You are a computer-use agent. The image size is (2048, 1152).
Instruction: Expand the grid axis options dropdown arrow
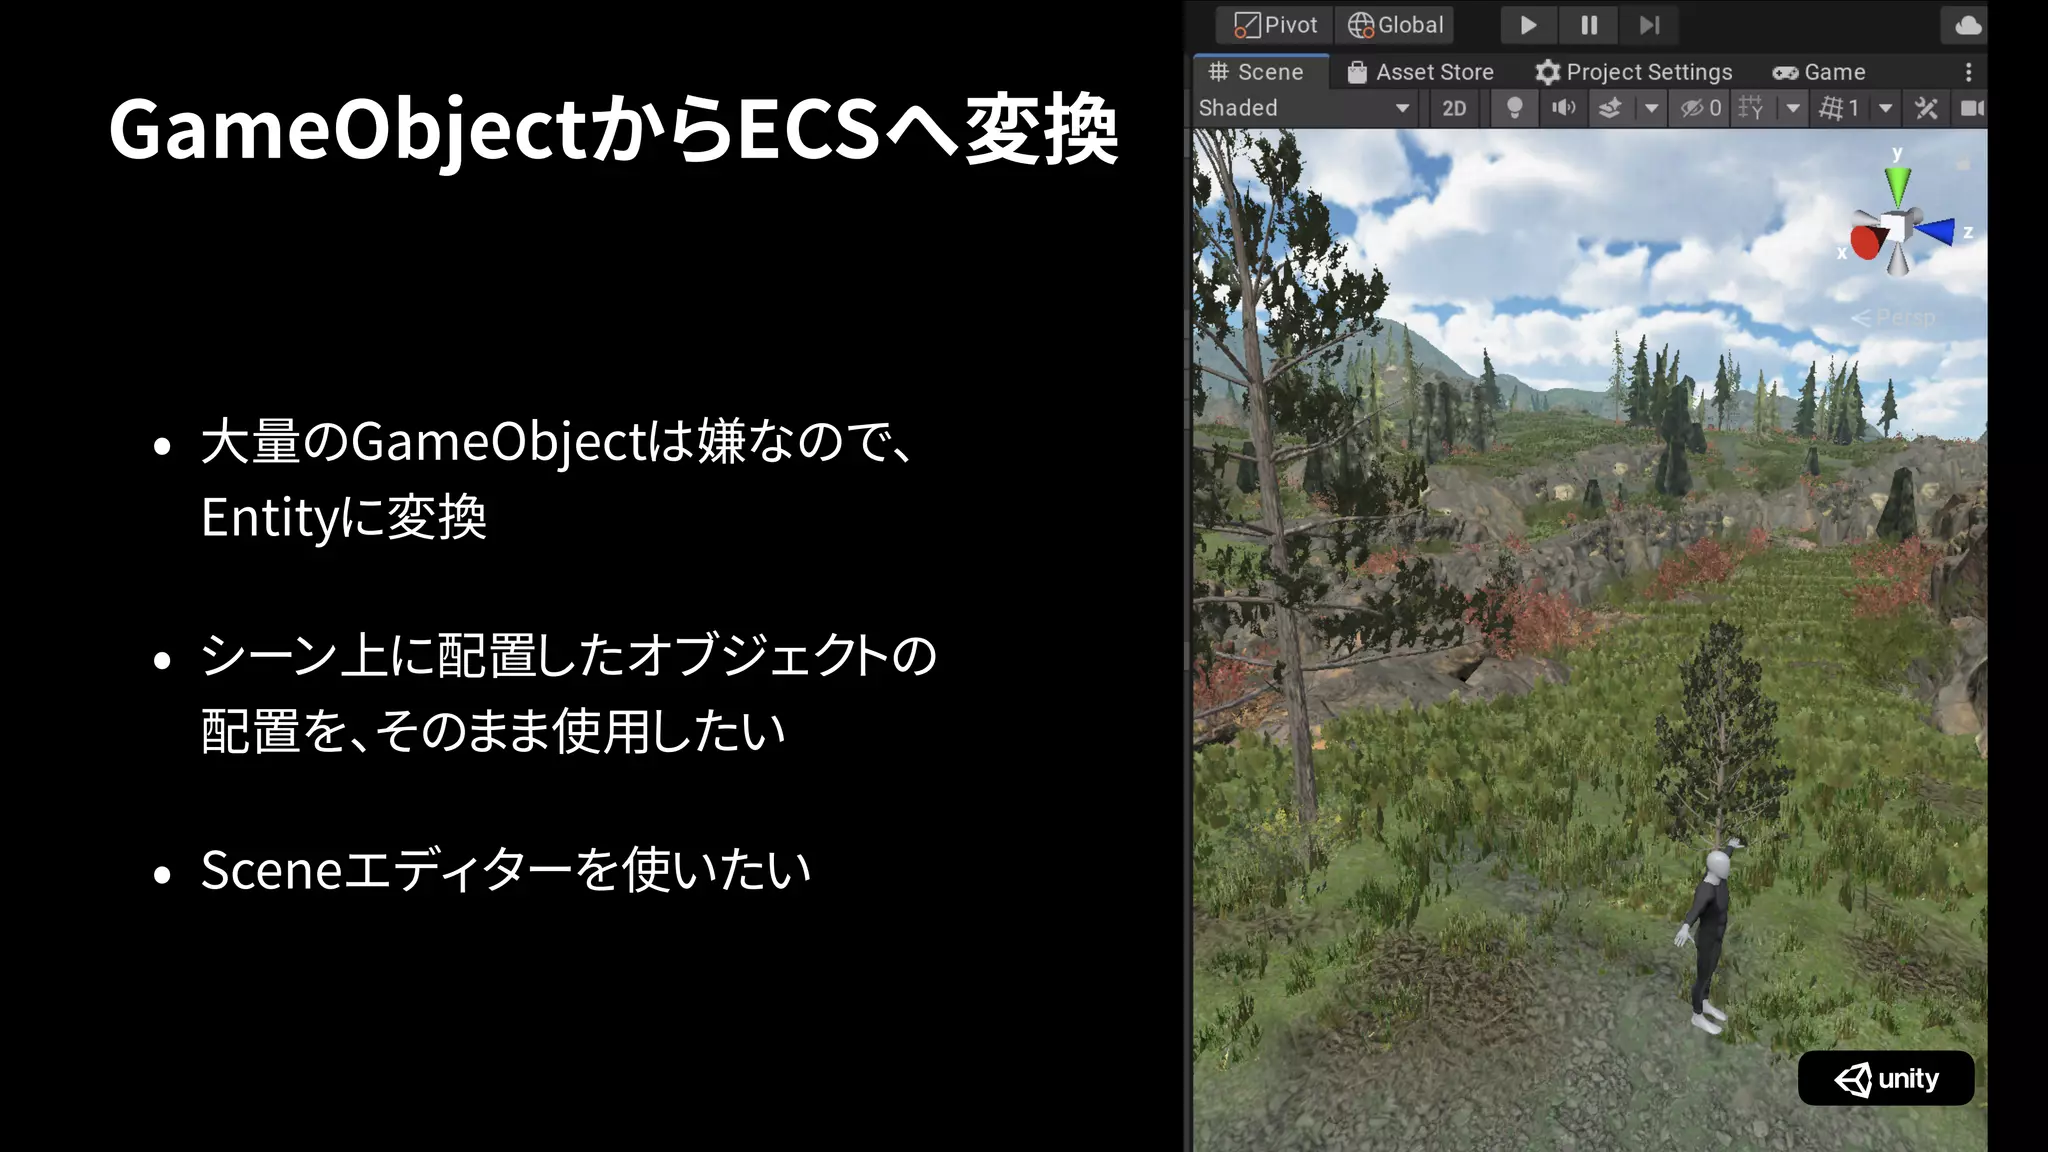1793,108
